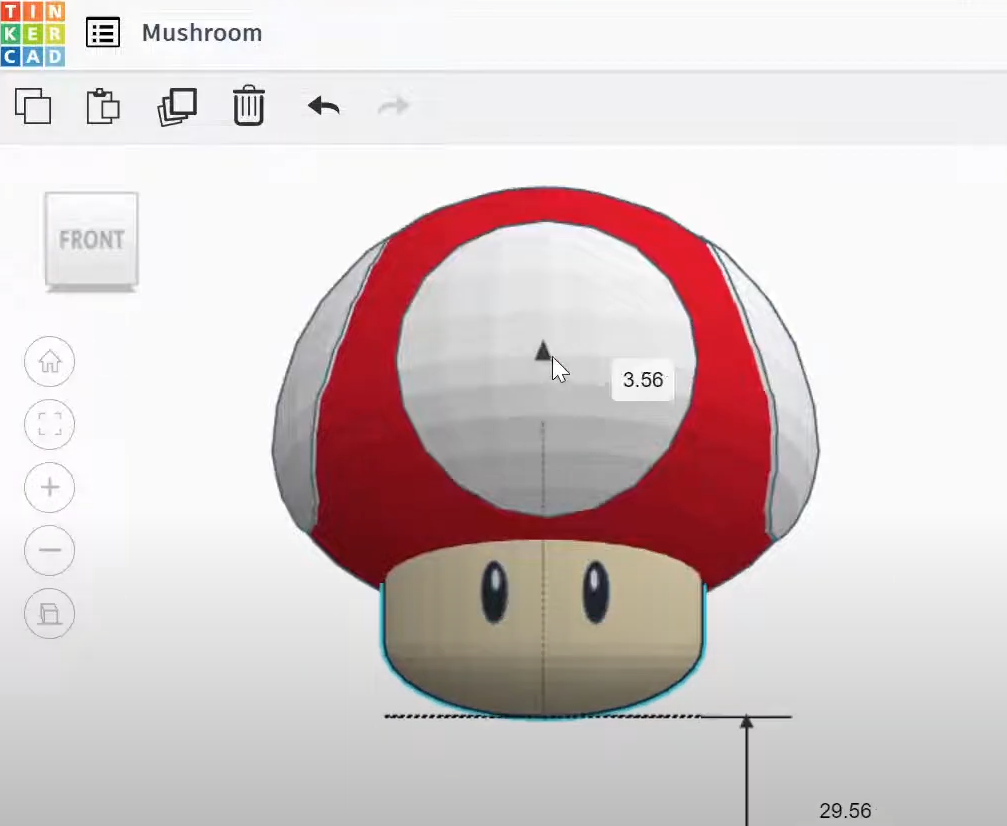The image size is (1007, 826).
Task: Toggle orthographic view mode
Action: (49, 614)
